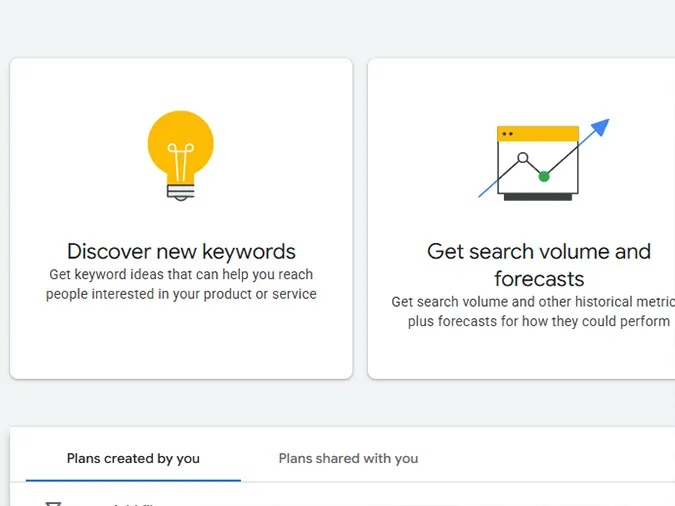Click "people interested in your product or service" line

[x=181, y=295]
